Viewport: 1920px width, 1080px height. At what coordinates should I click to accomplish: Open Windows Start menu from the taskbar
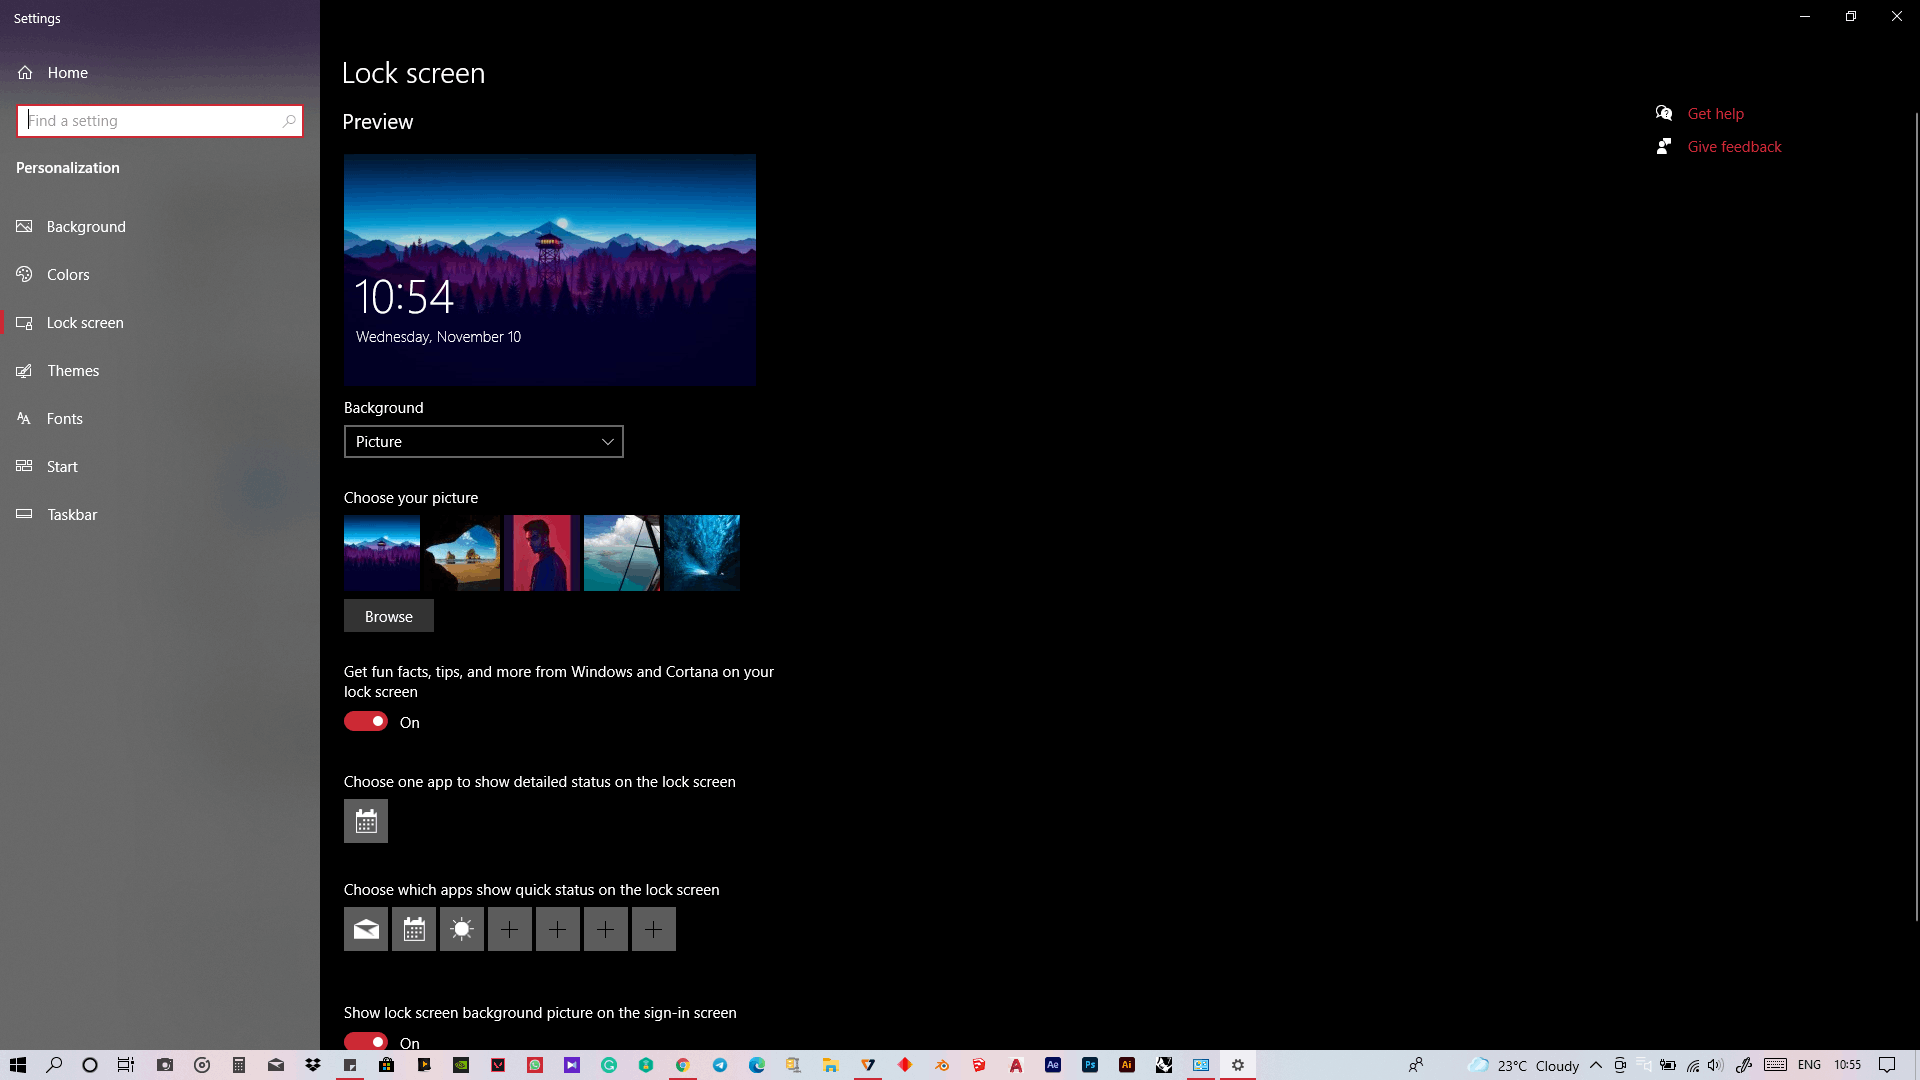pyautogui.click(x=18, y=1065)
